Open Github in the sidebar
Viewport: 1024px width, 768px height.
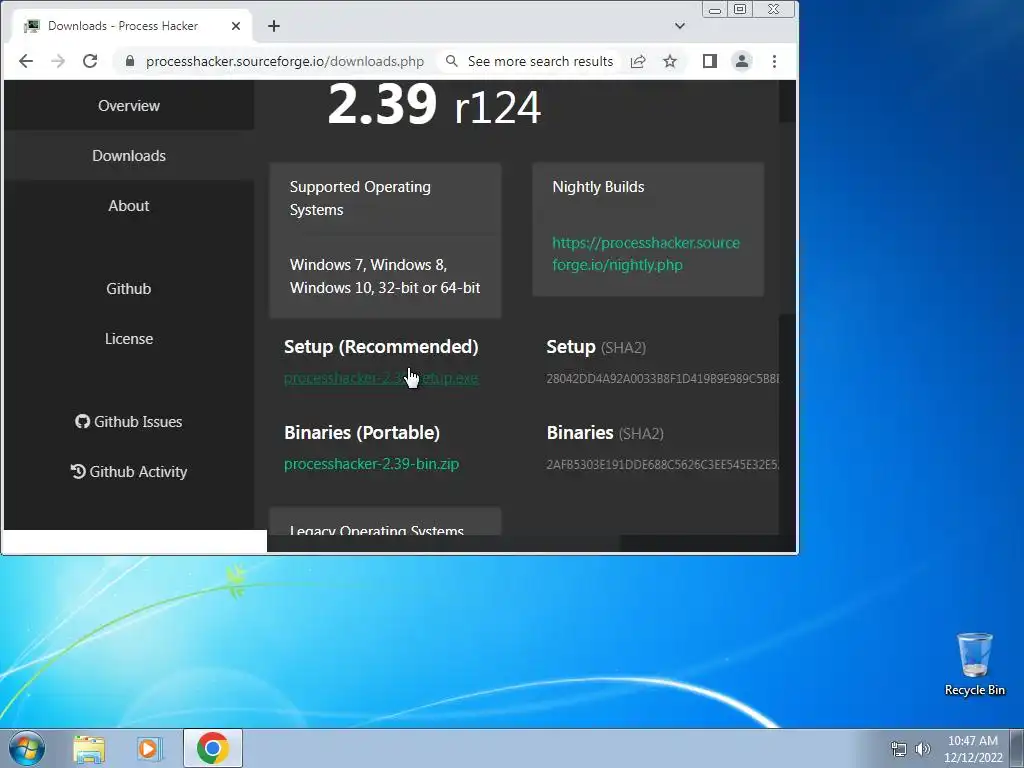(x=129, y=289)
